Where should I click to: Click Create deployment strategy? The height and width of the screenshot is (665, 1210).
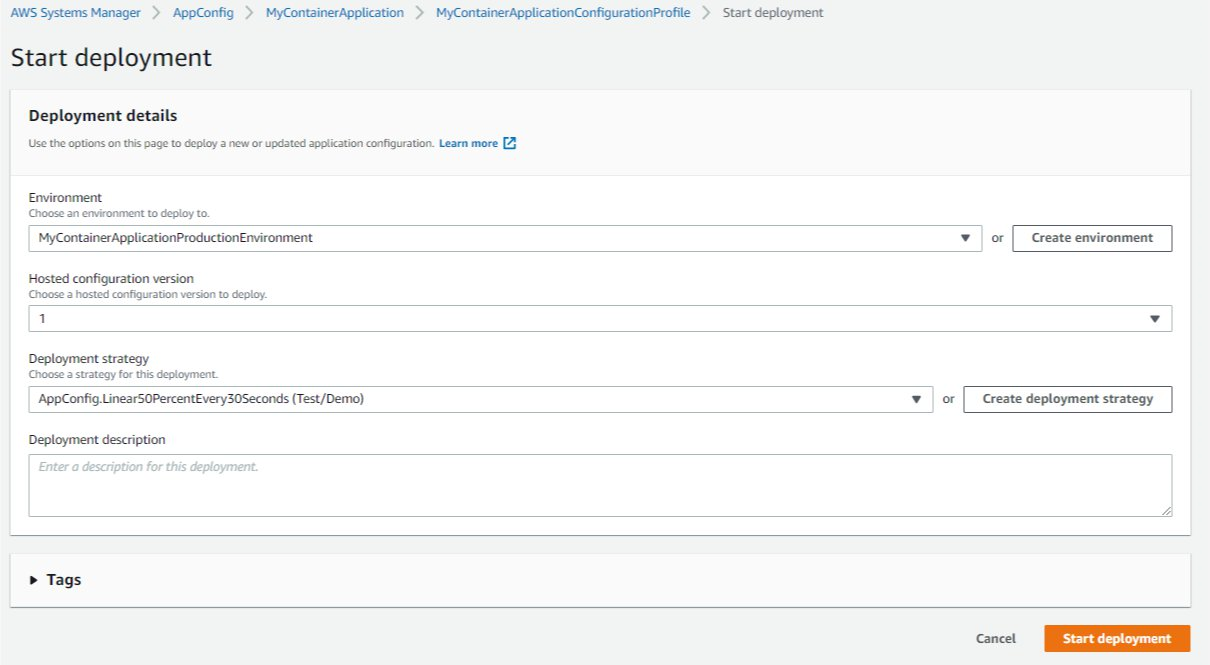pyautogui.click(x=1067, y=398)
